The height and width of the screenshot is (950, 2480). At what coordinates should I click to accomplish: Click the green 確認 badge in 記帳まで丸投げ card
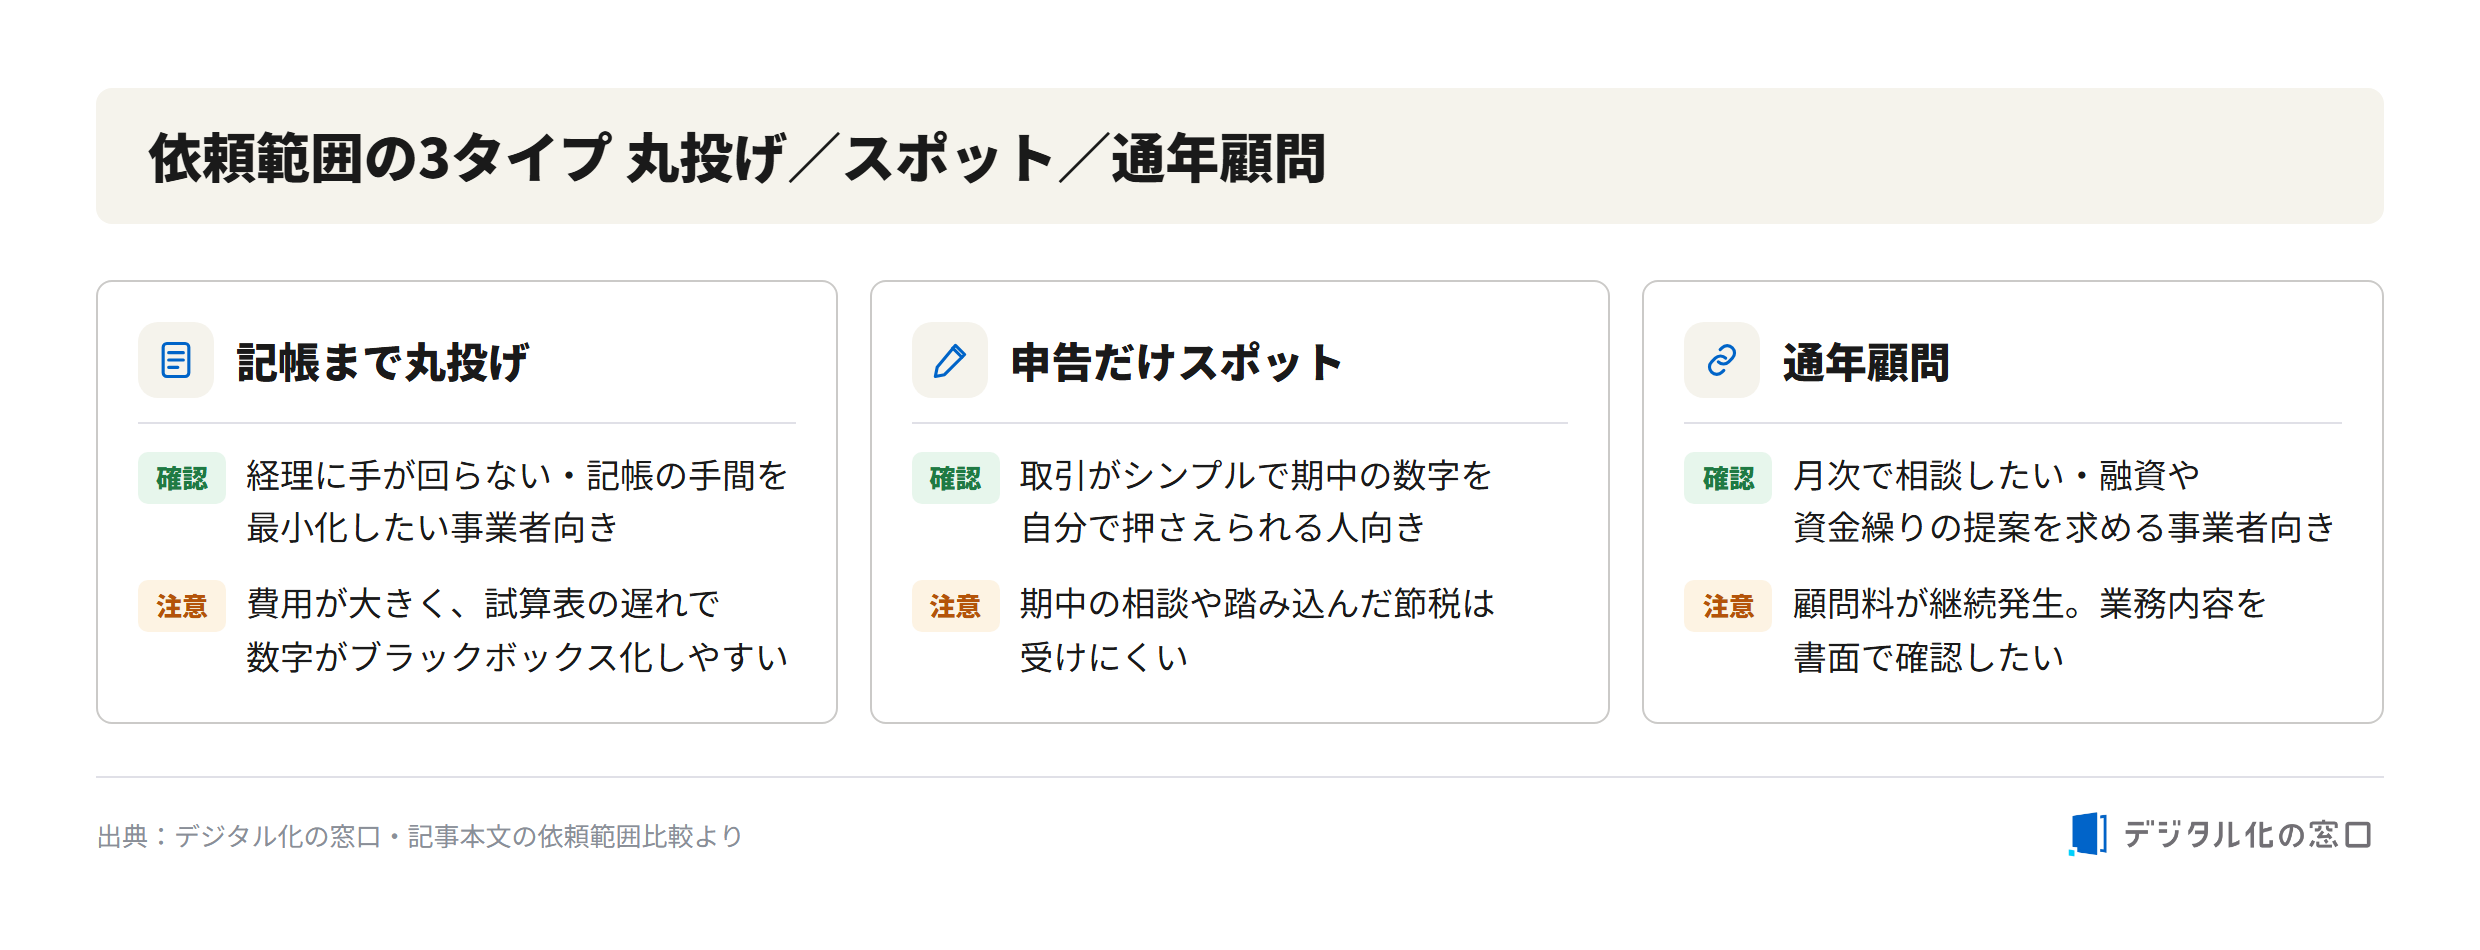[x=182, y=478]
